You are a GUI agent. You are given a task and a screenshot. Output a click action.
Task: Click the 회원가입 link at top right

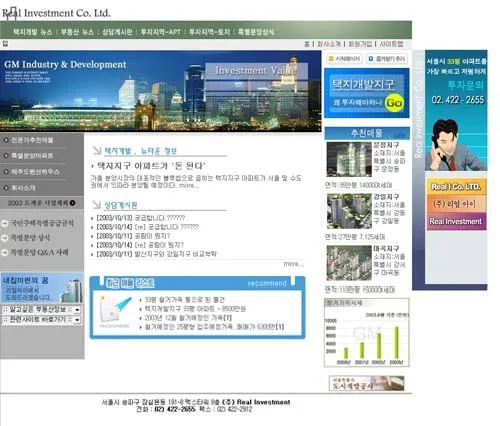point(360,44)
